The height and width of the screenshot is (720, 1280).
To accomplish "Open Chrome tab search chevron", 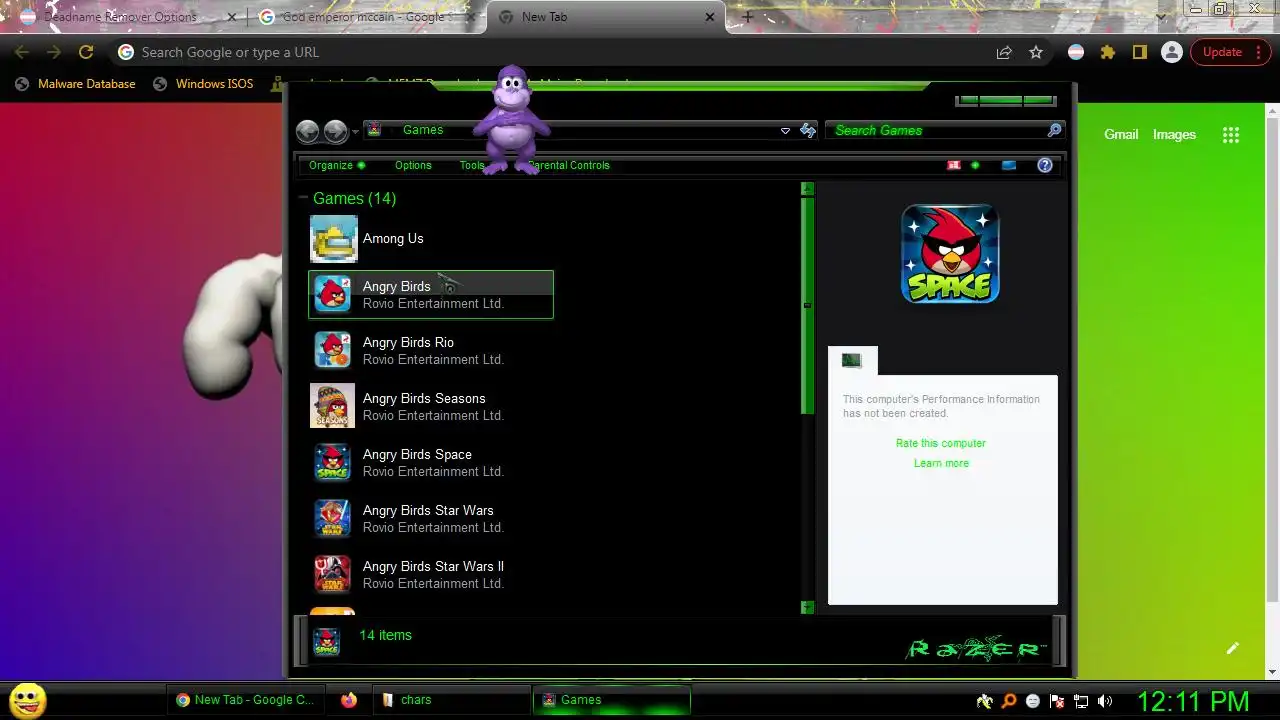I will point(1160,17).
